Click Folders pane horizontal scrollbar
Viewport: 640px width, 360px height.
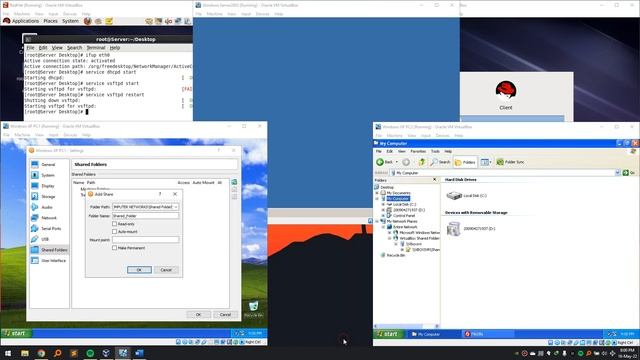(407, 326)
